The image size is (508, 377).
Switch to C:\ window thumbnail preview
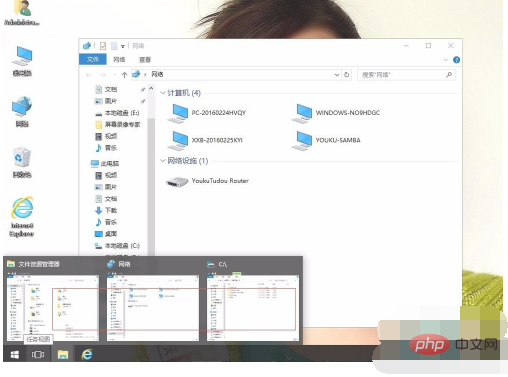(x=253, y=308)
